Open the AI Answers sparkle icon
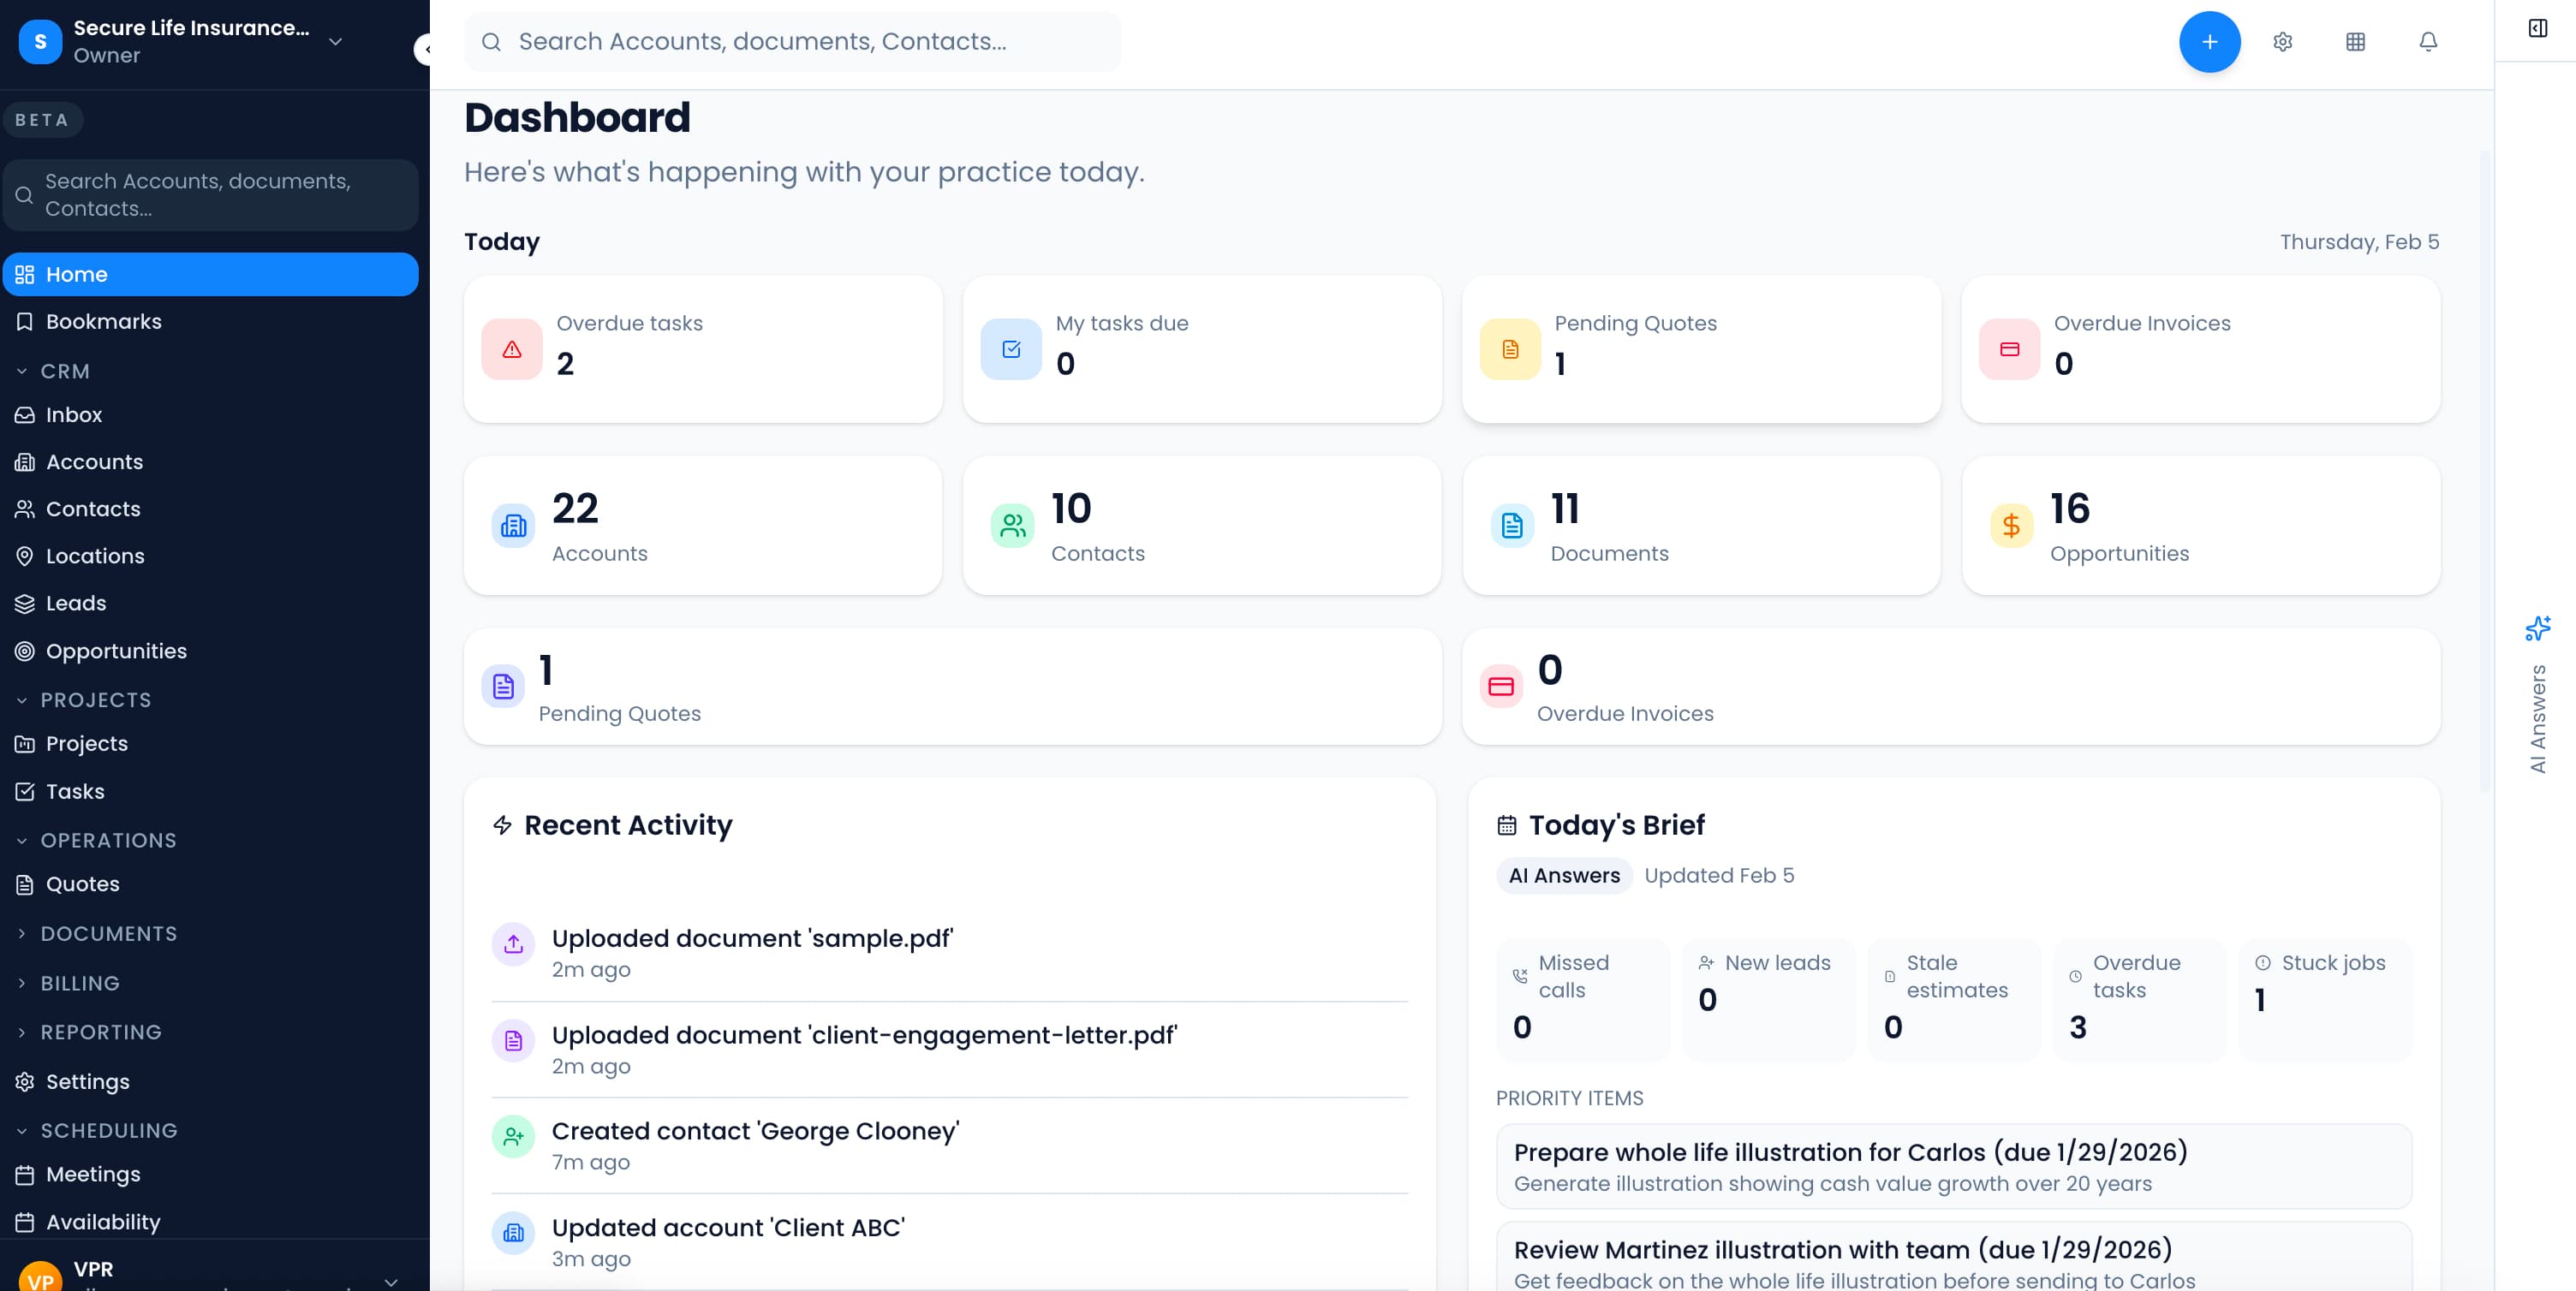2576x1291 pixels. coord(2537,628)
